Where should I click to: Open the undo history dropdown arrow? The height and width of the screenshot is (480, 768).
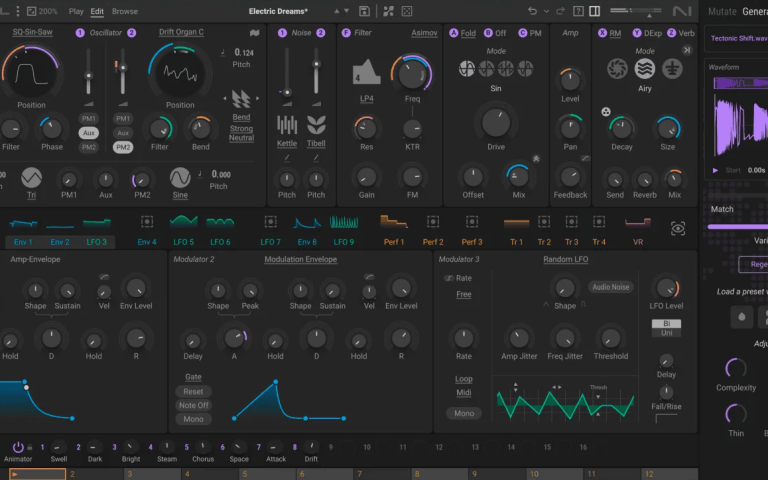click(x=546, y=11)
